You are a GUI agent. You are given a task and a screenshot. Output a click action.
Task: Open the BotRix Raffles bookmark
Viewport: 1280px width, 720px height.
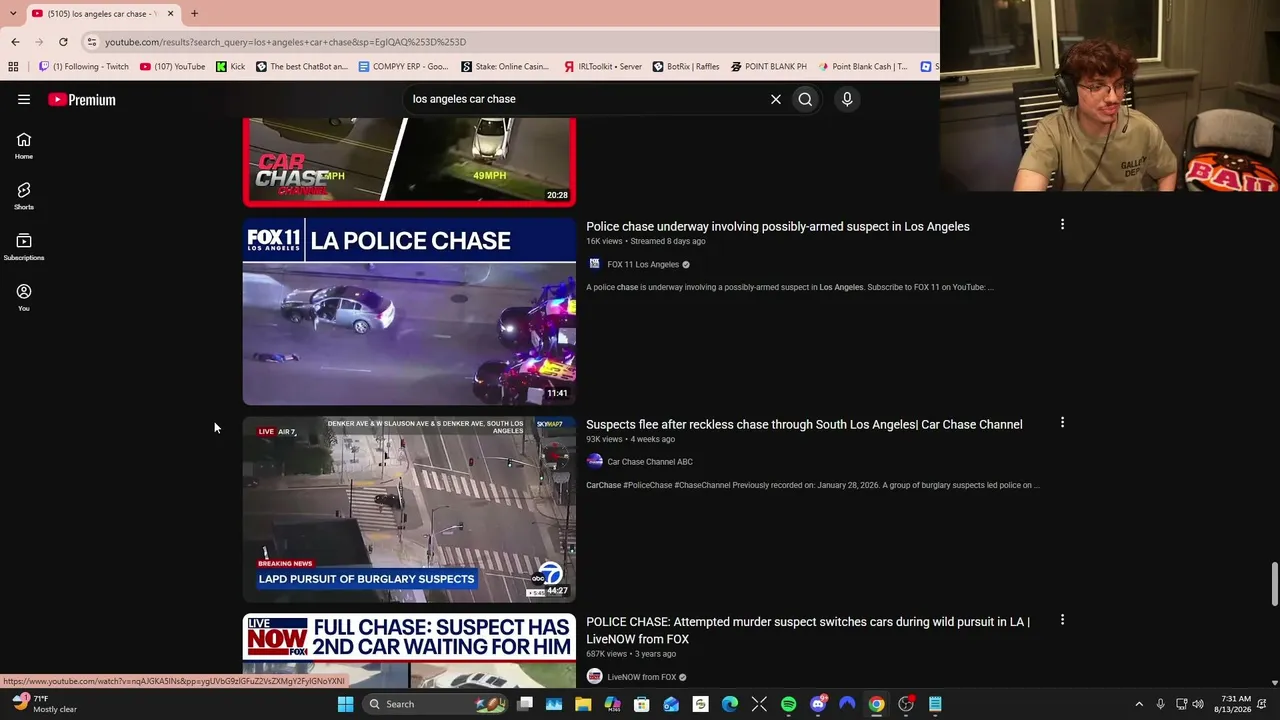point(686,67)
